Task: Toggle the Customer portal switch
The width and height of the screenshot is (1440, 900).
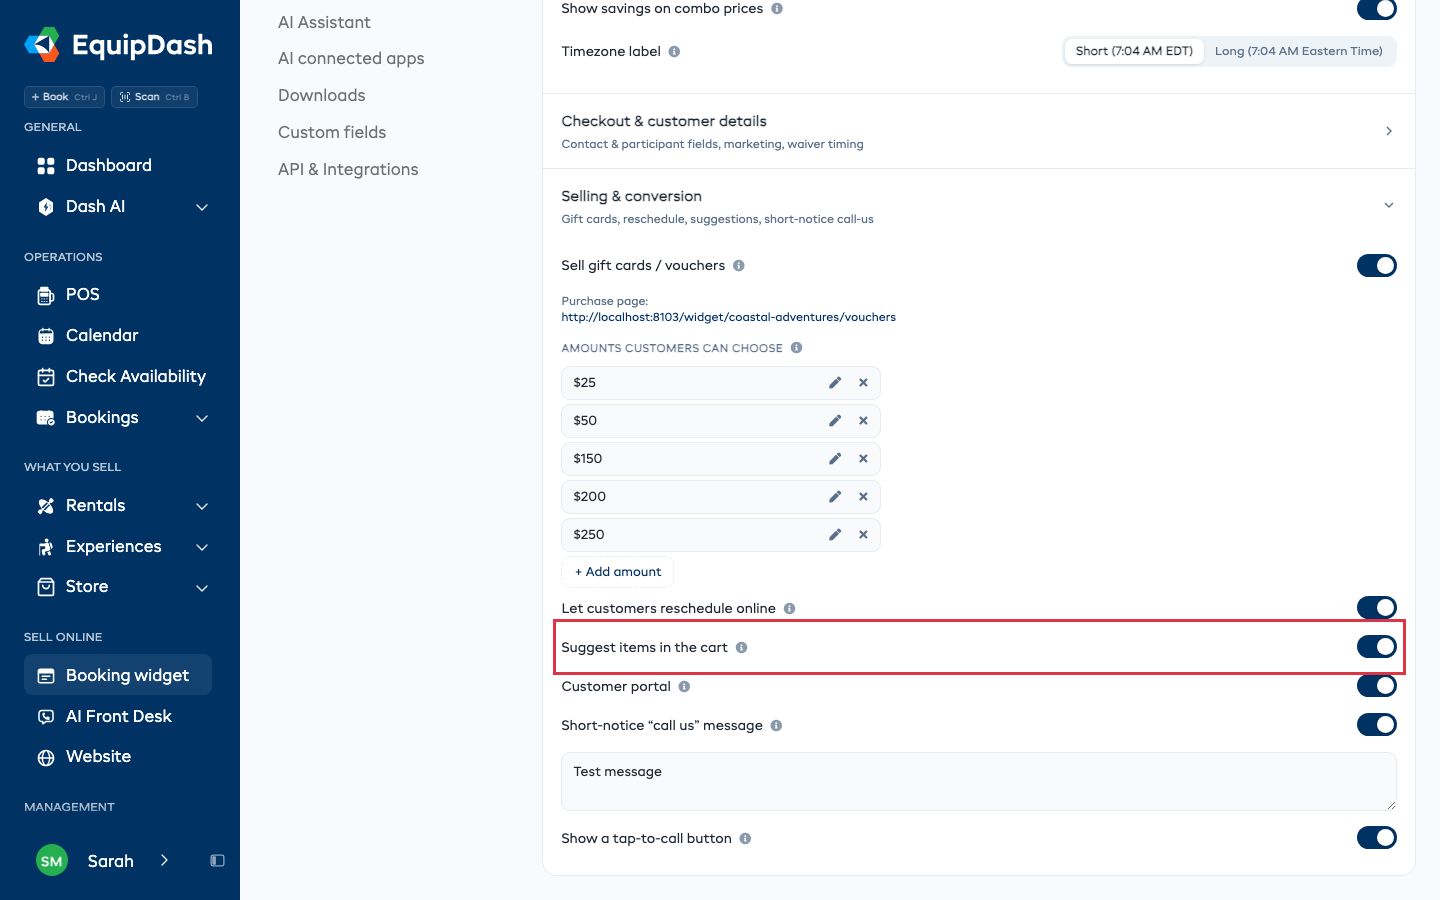Action: tap(1376, 686)
